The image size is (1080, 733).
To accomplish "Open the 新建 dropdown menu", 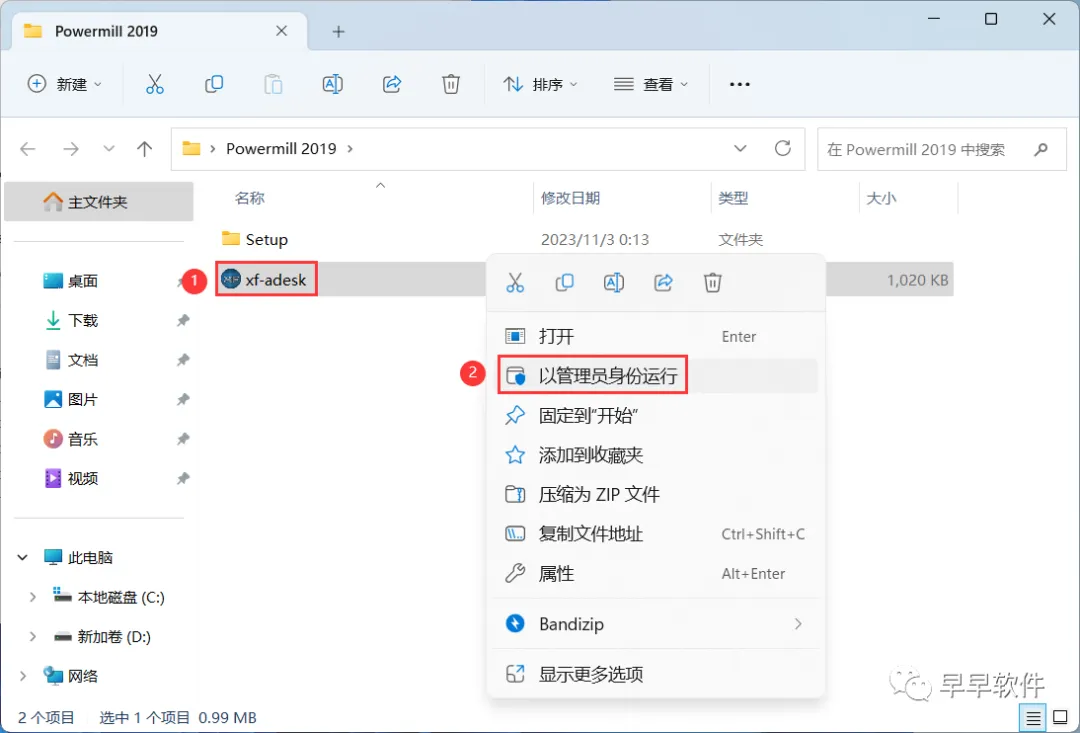I will (x=64, y=84).
